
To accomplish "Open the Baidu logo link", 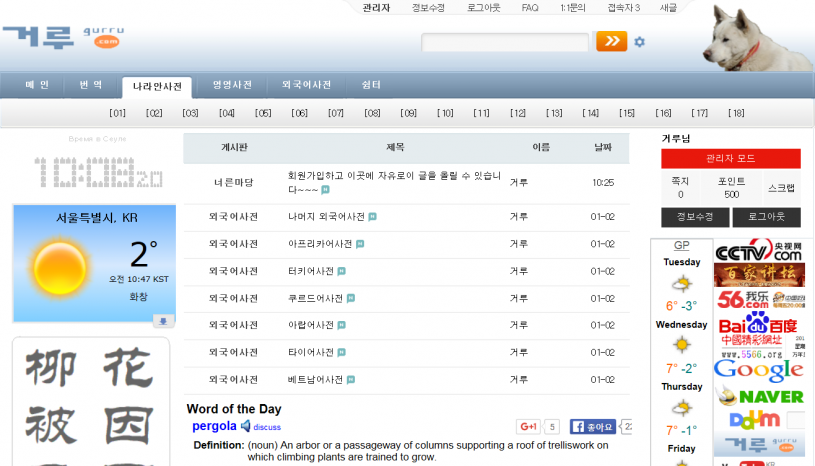I will click(758, 325).
